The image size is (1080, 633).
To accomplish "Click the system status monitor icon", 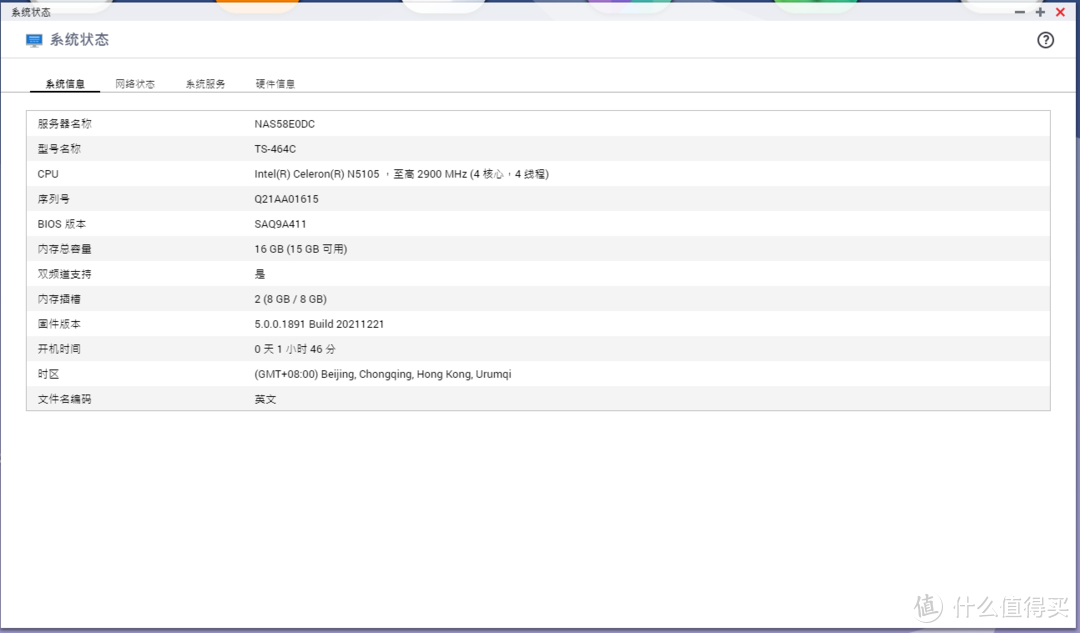I will pos(34,40).
